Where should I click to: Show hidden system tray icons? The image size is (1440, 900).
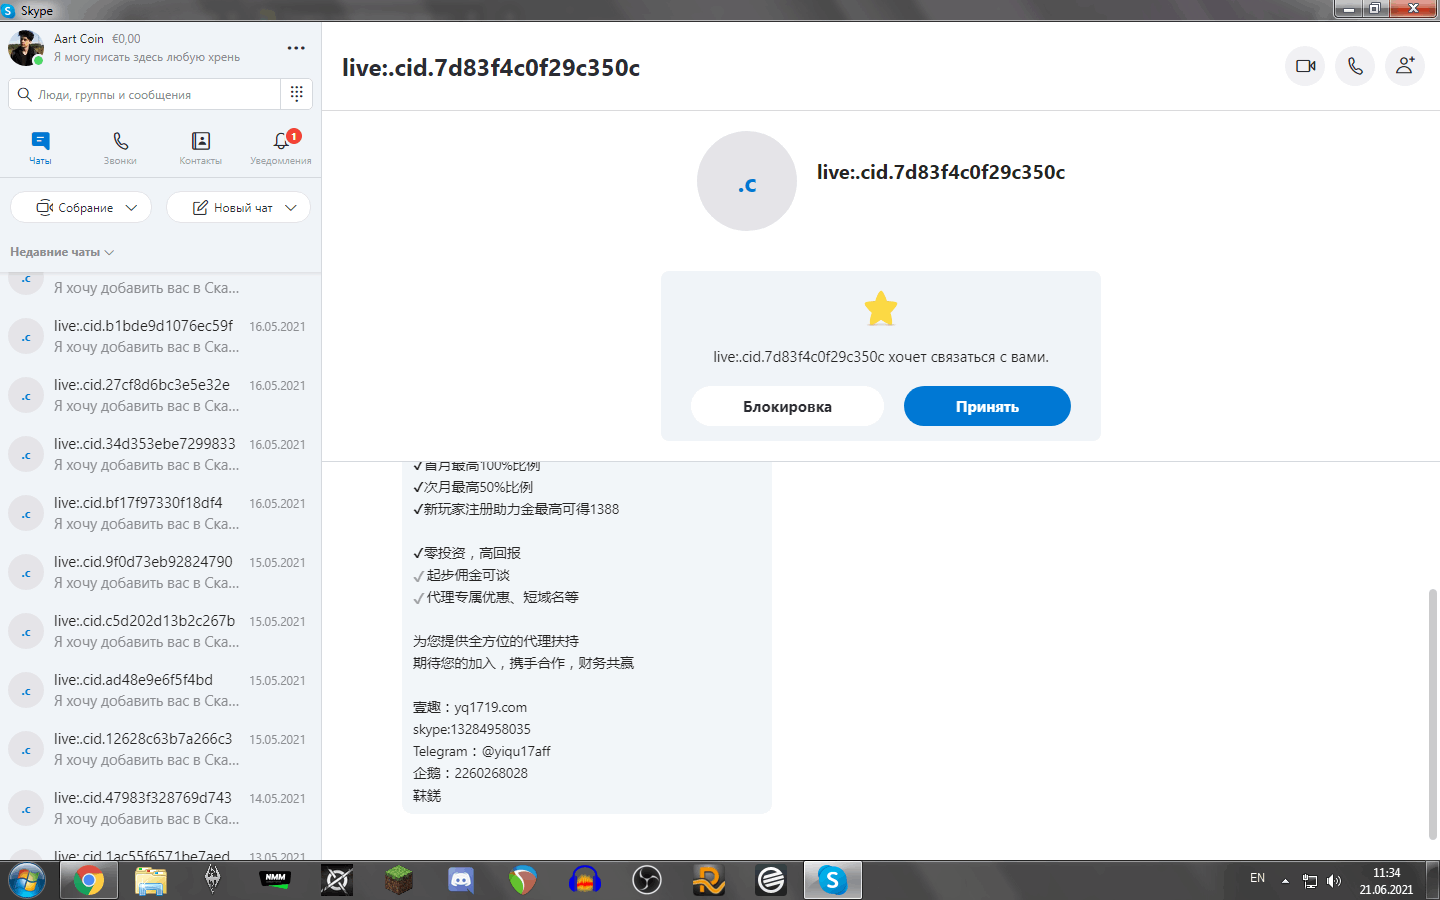(1285, 881)
